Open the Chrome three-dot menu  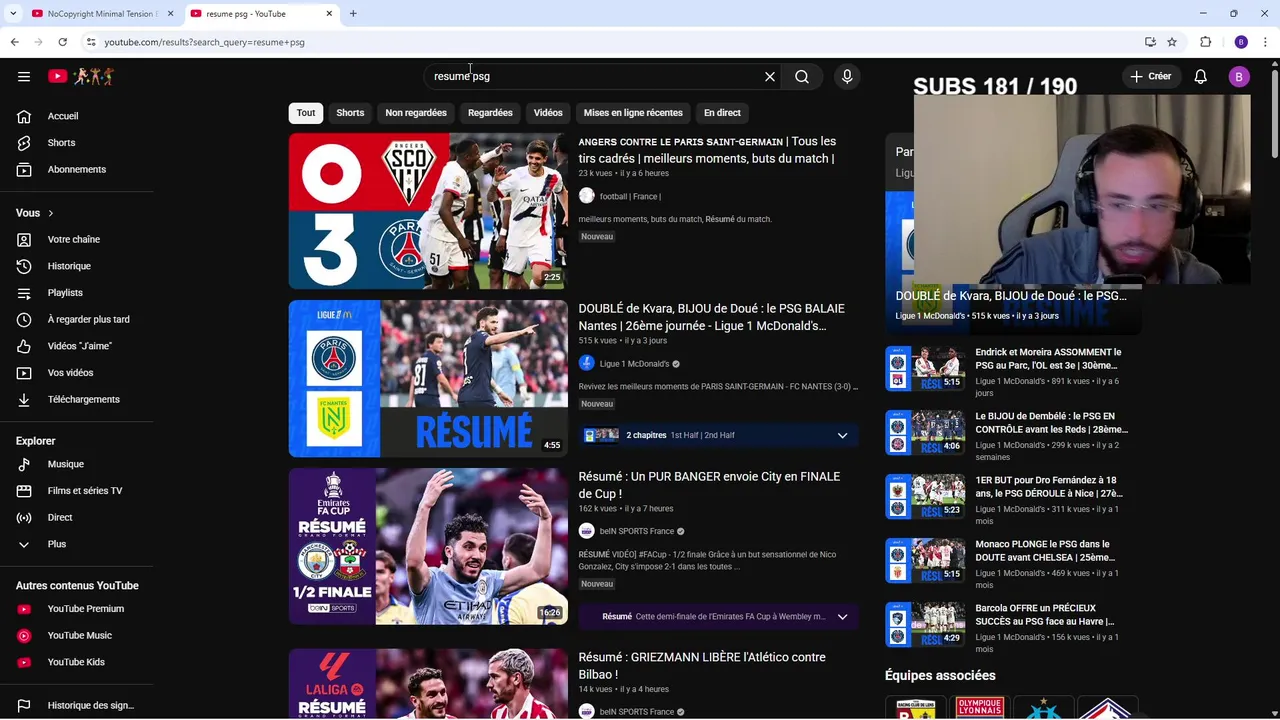point(1265,42)
